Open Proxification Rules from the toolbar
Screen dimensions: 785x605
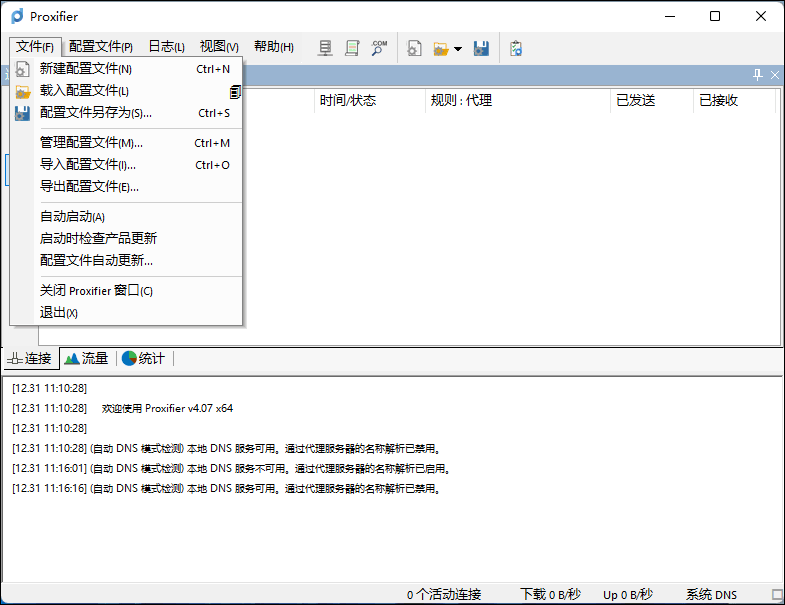tap(352, 47)
